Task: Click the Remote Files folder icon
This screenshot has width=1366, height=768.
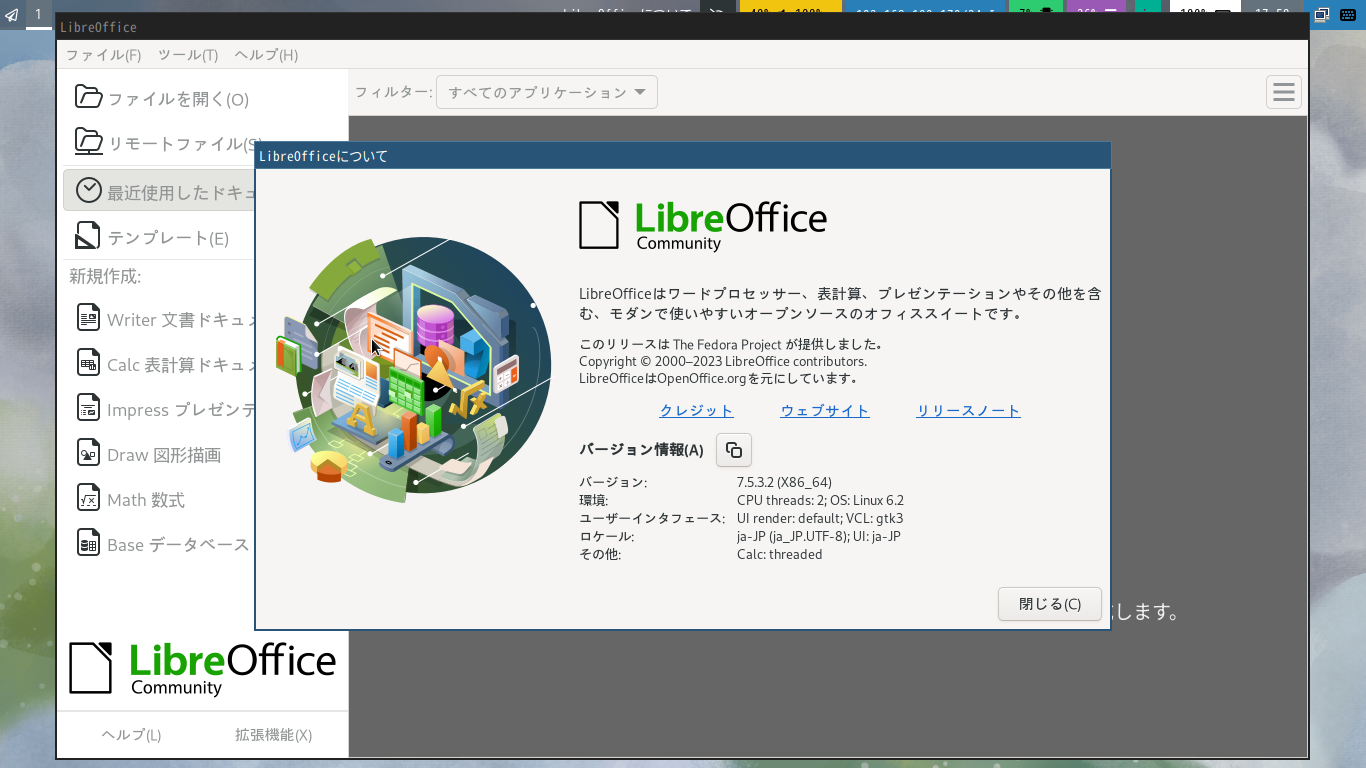Action: click(89, 142)
